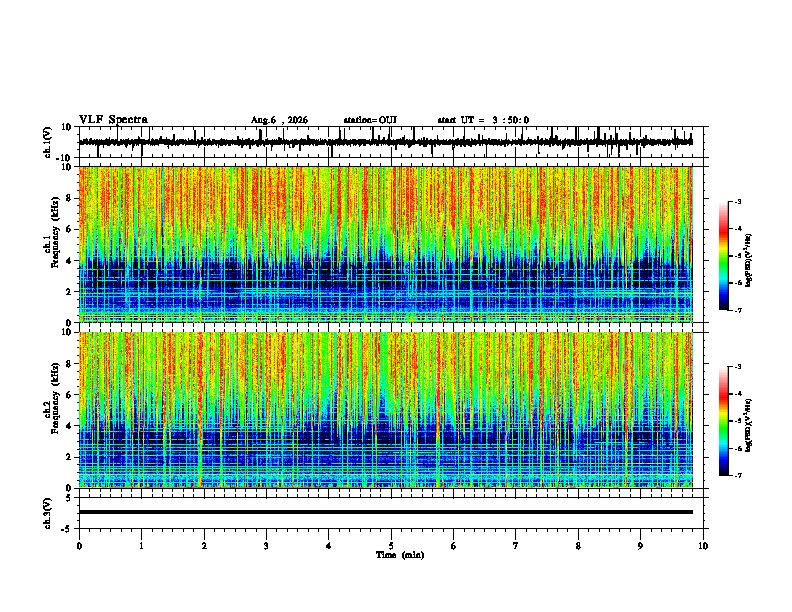Click the "9" tick on the time axis
Image resolution: width=792 pixels, height=612 pixels.
point(640,546)
